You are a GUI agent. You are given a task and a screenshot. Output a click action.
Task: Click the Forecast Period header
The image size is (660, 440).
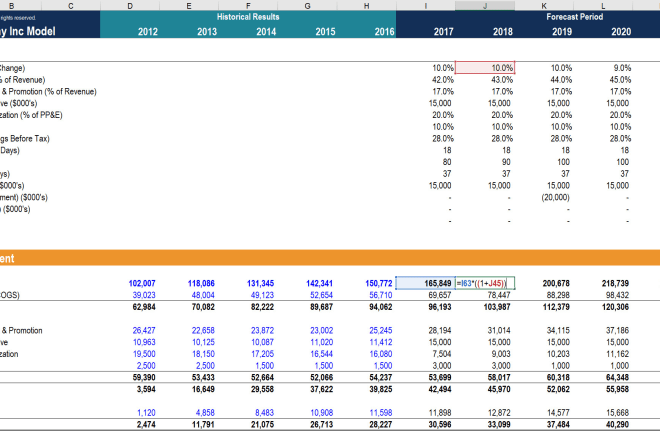[575, 17]
